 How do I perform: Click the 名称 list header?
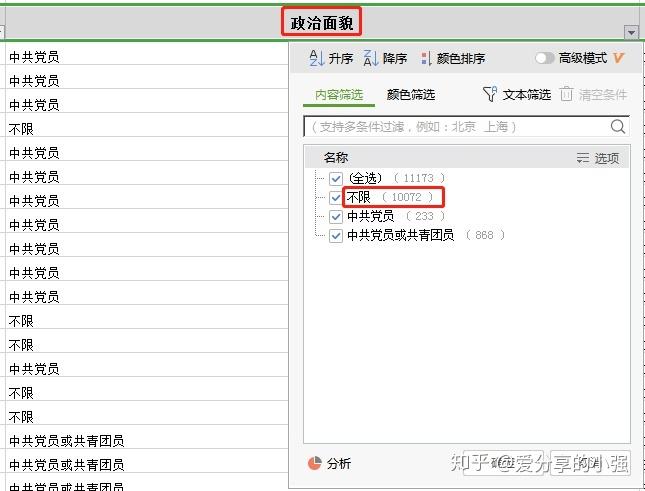tap(336, 157)
